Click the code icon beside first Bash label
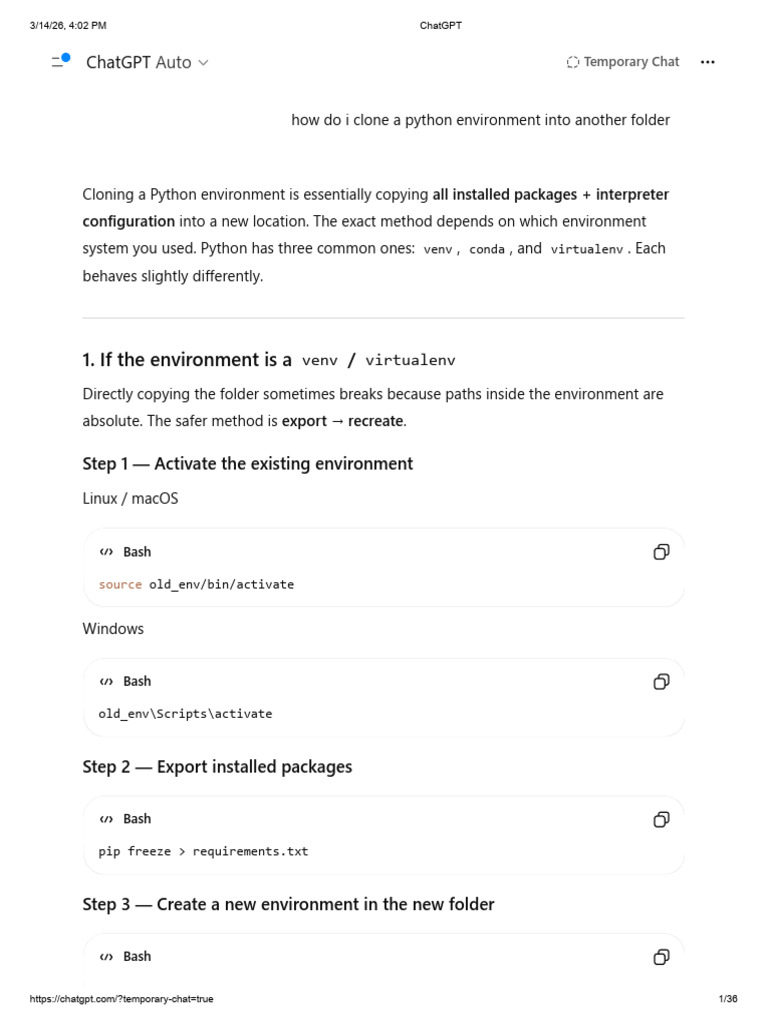Viewport: 768px width, 1024px height. [x=106, y=552]
